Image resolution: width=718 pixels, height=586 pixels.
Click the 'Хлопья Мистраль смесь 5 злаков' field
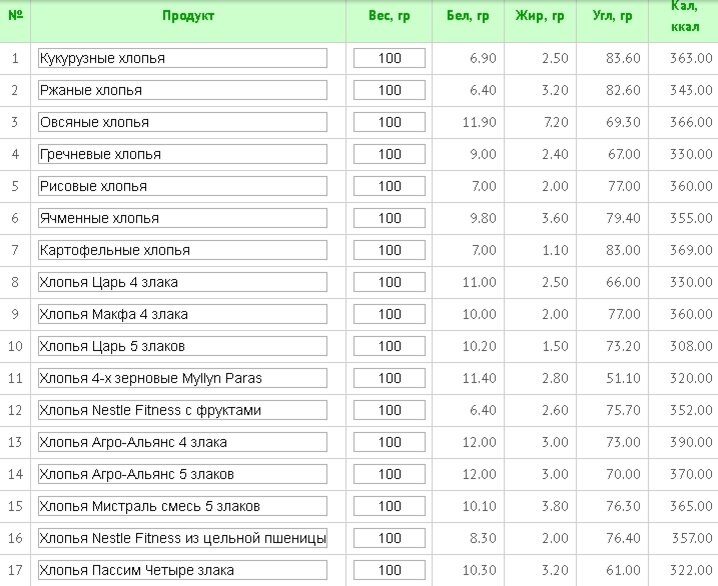[x=183, y=506]
